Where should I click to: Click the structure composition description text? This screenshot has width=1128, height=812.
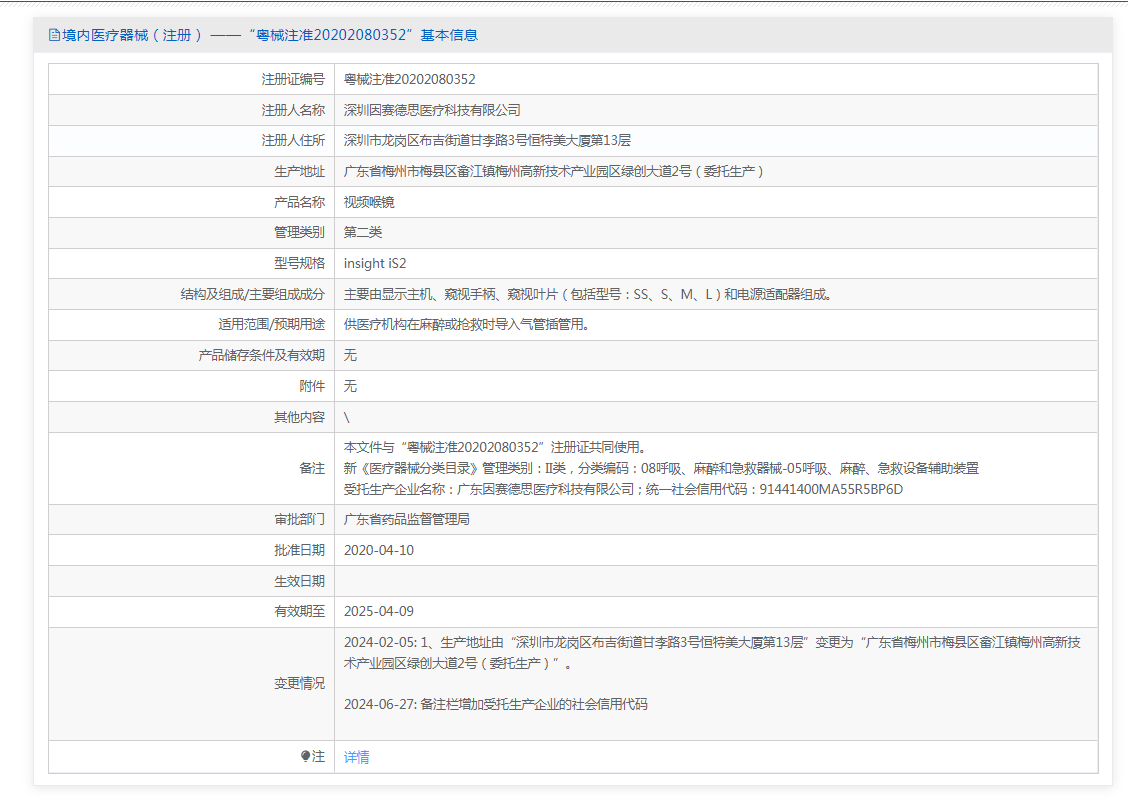(x=588, y=295)
